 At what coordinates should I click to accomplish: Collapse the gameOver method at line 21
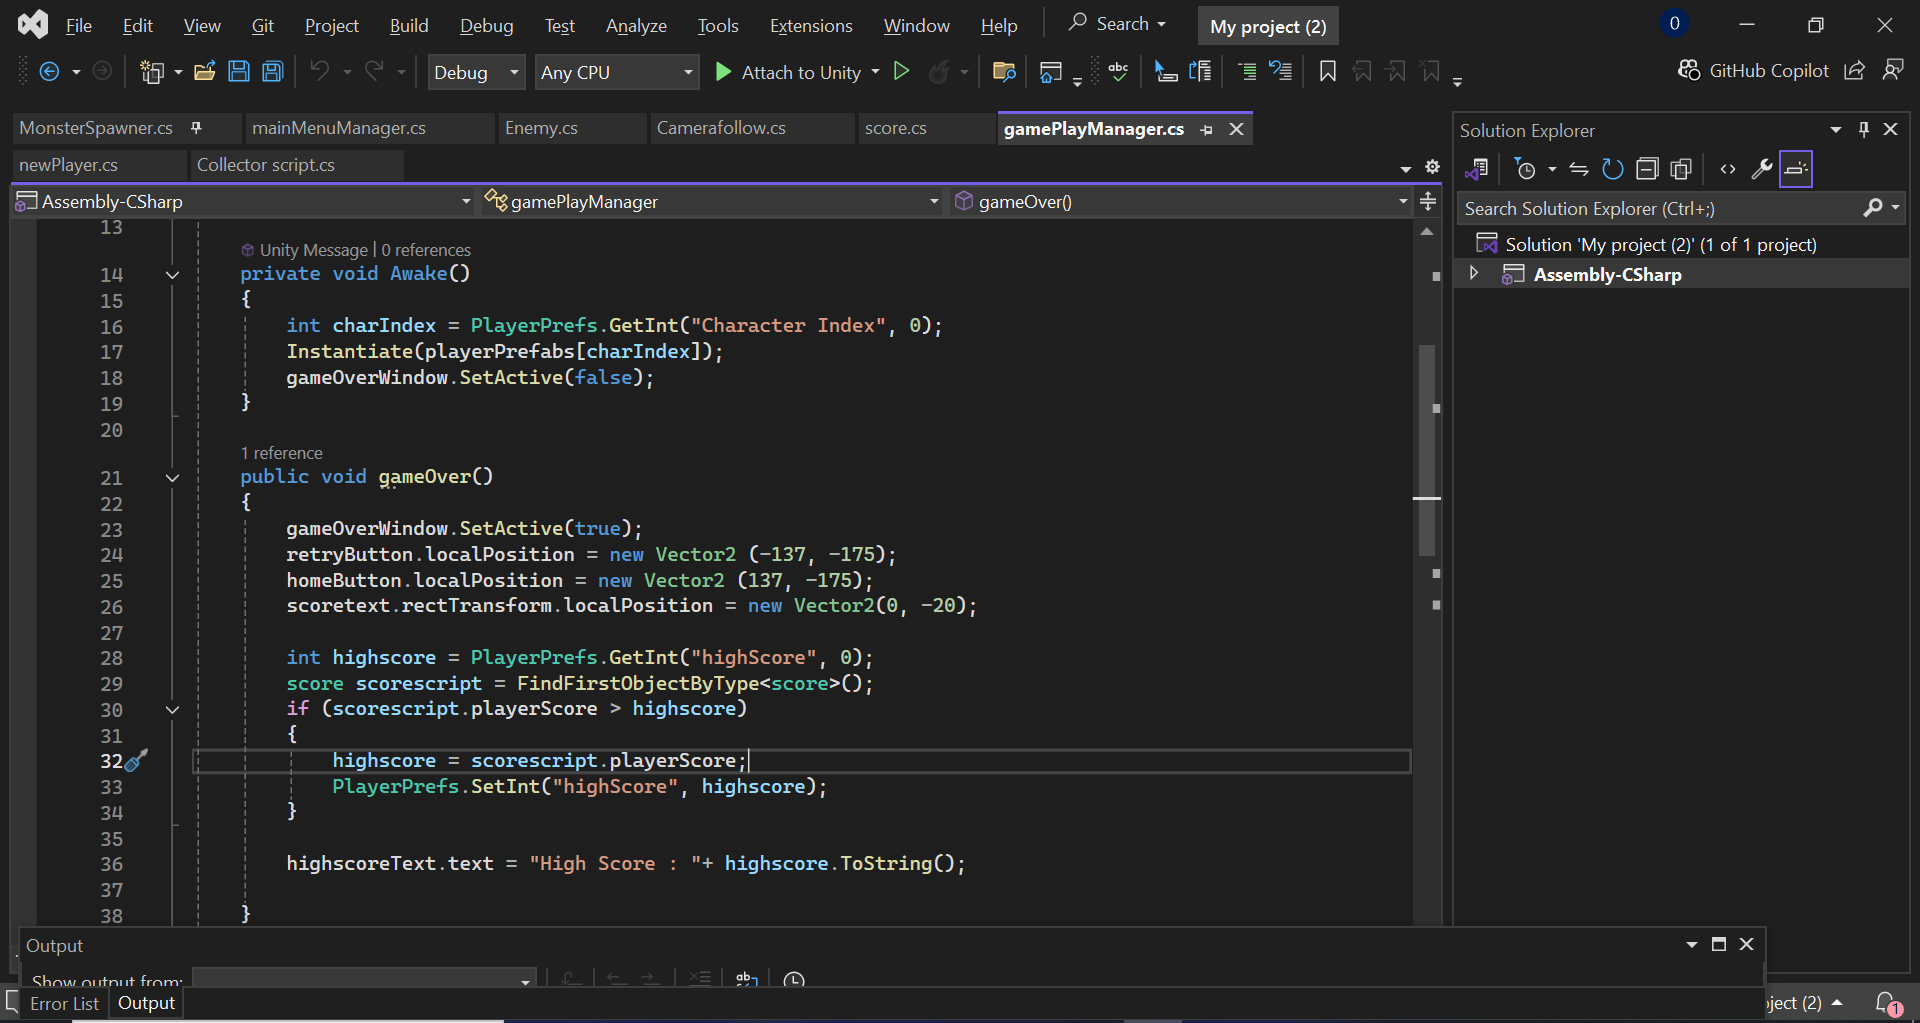[x=172, y=478]
